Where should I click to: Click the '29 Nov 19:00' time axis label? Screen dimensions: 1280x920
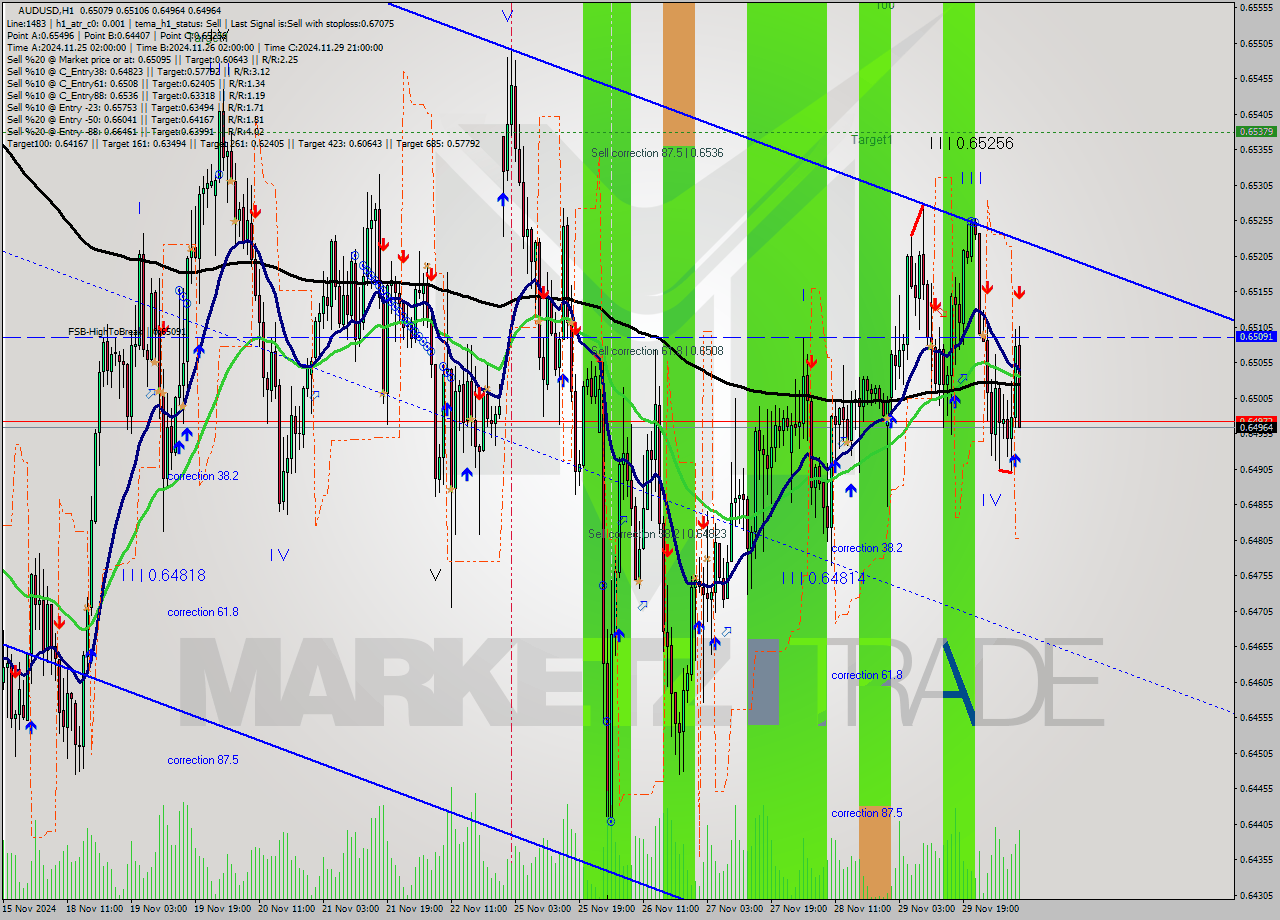990,910
